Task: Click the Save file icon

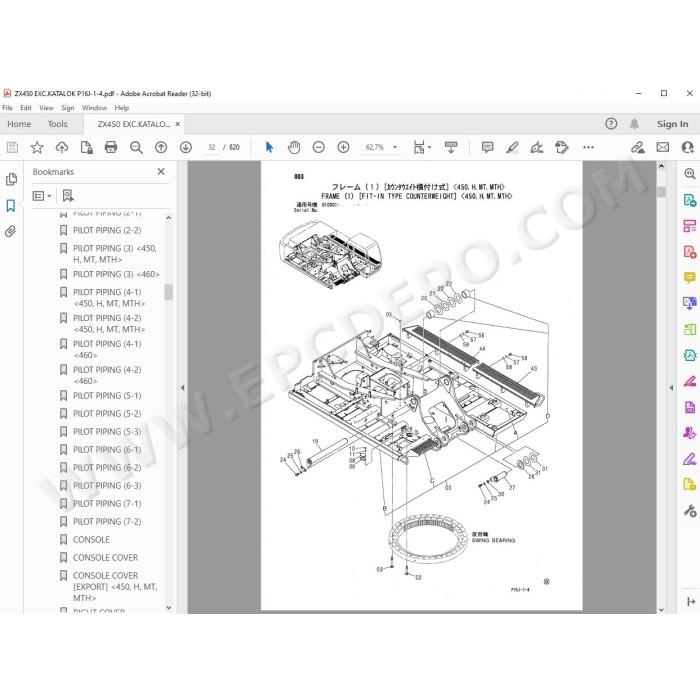Action: tap(12, 147)
